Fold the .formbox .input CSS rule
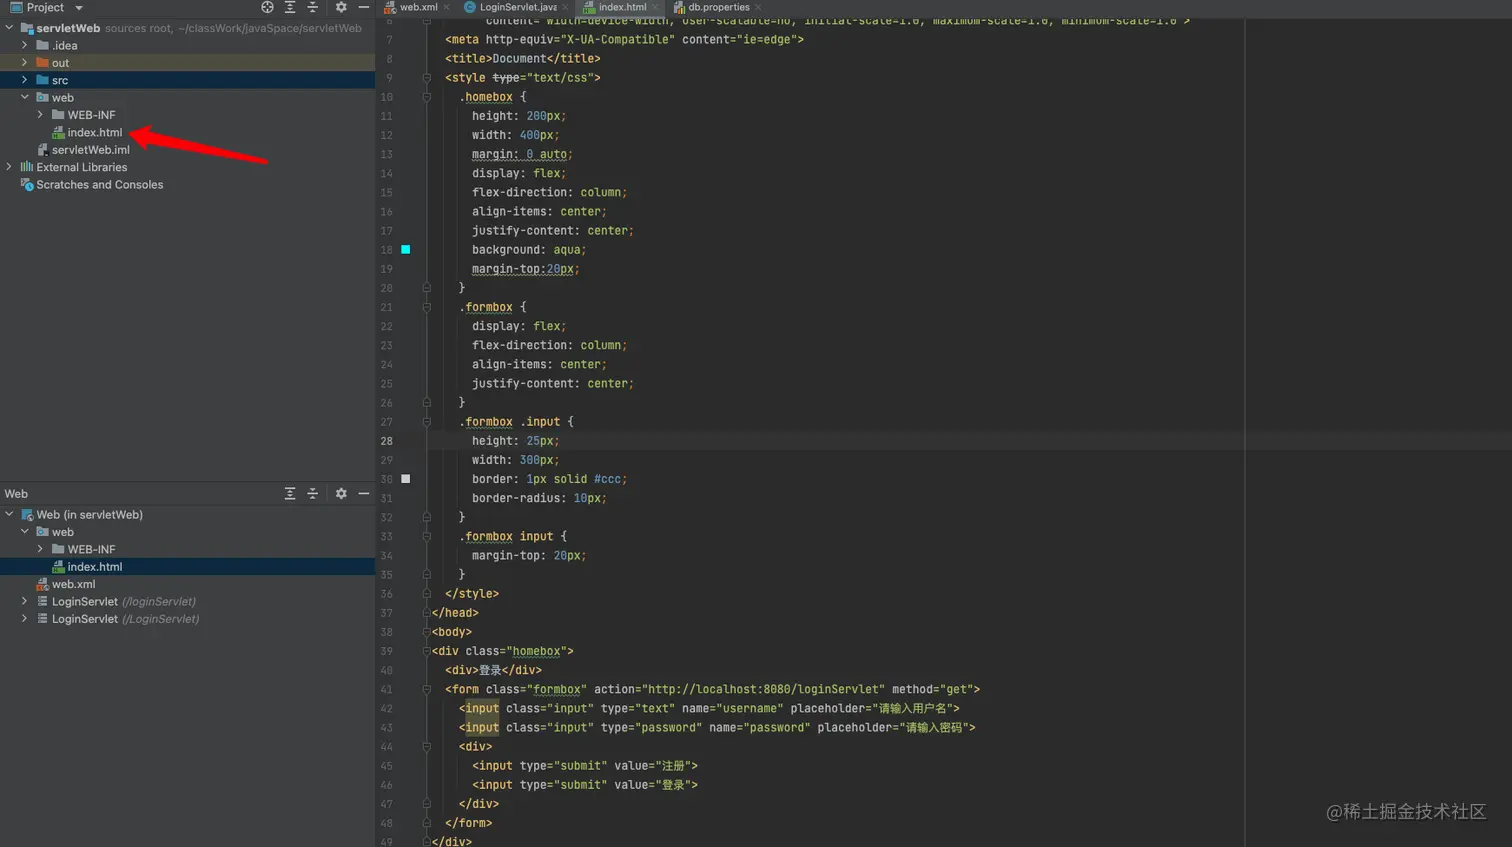Image resolution: width=1512 pixels, height=847 pixels. (427, 422)
